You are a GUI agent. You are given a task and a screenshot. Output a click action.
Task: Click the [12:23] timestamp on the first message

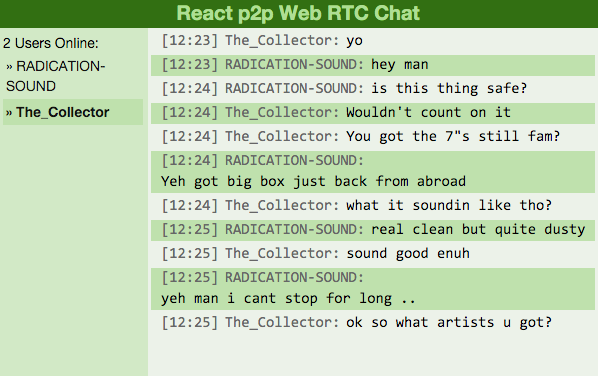click(x=189, y=41)
